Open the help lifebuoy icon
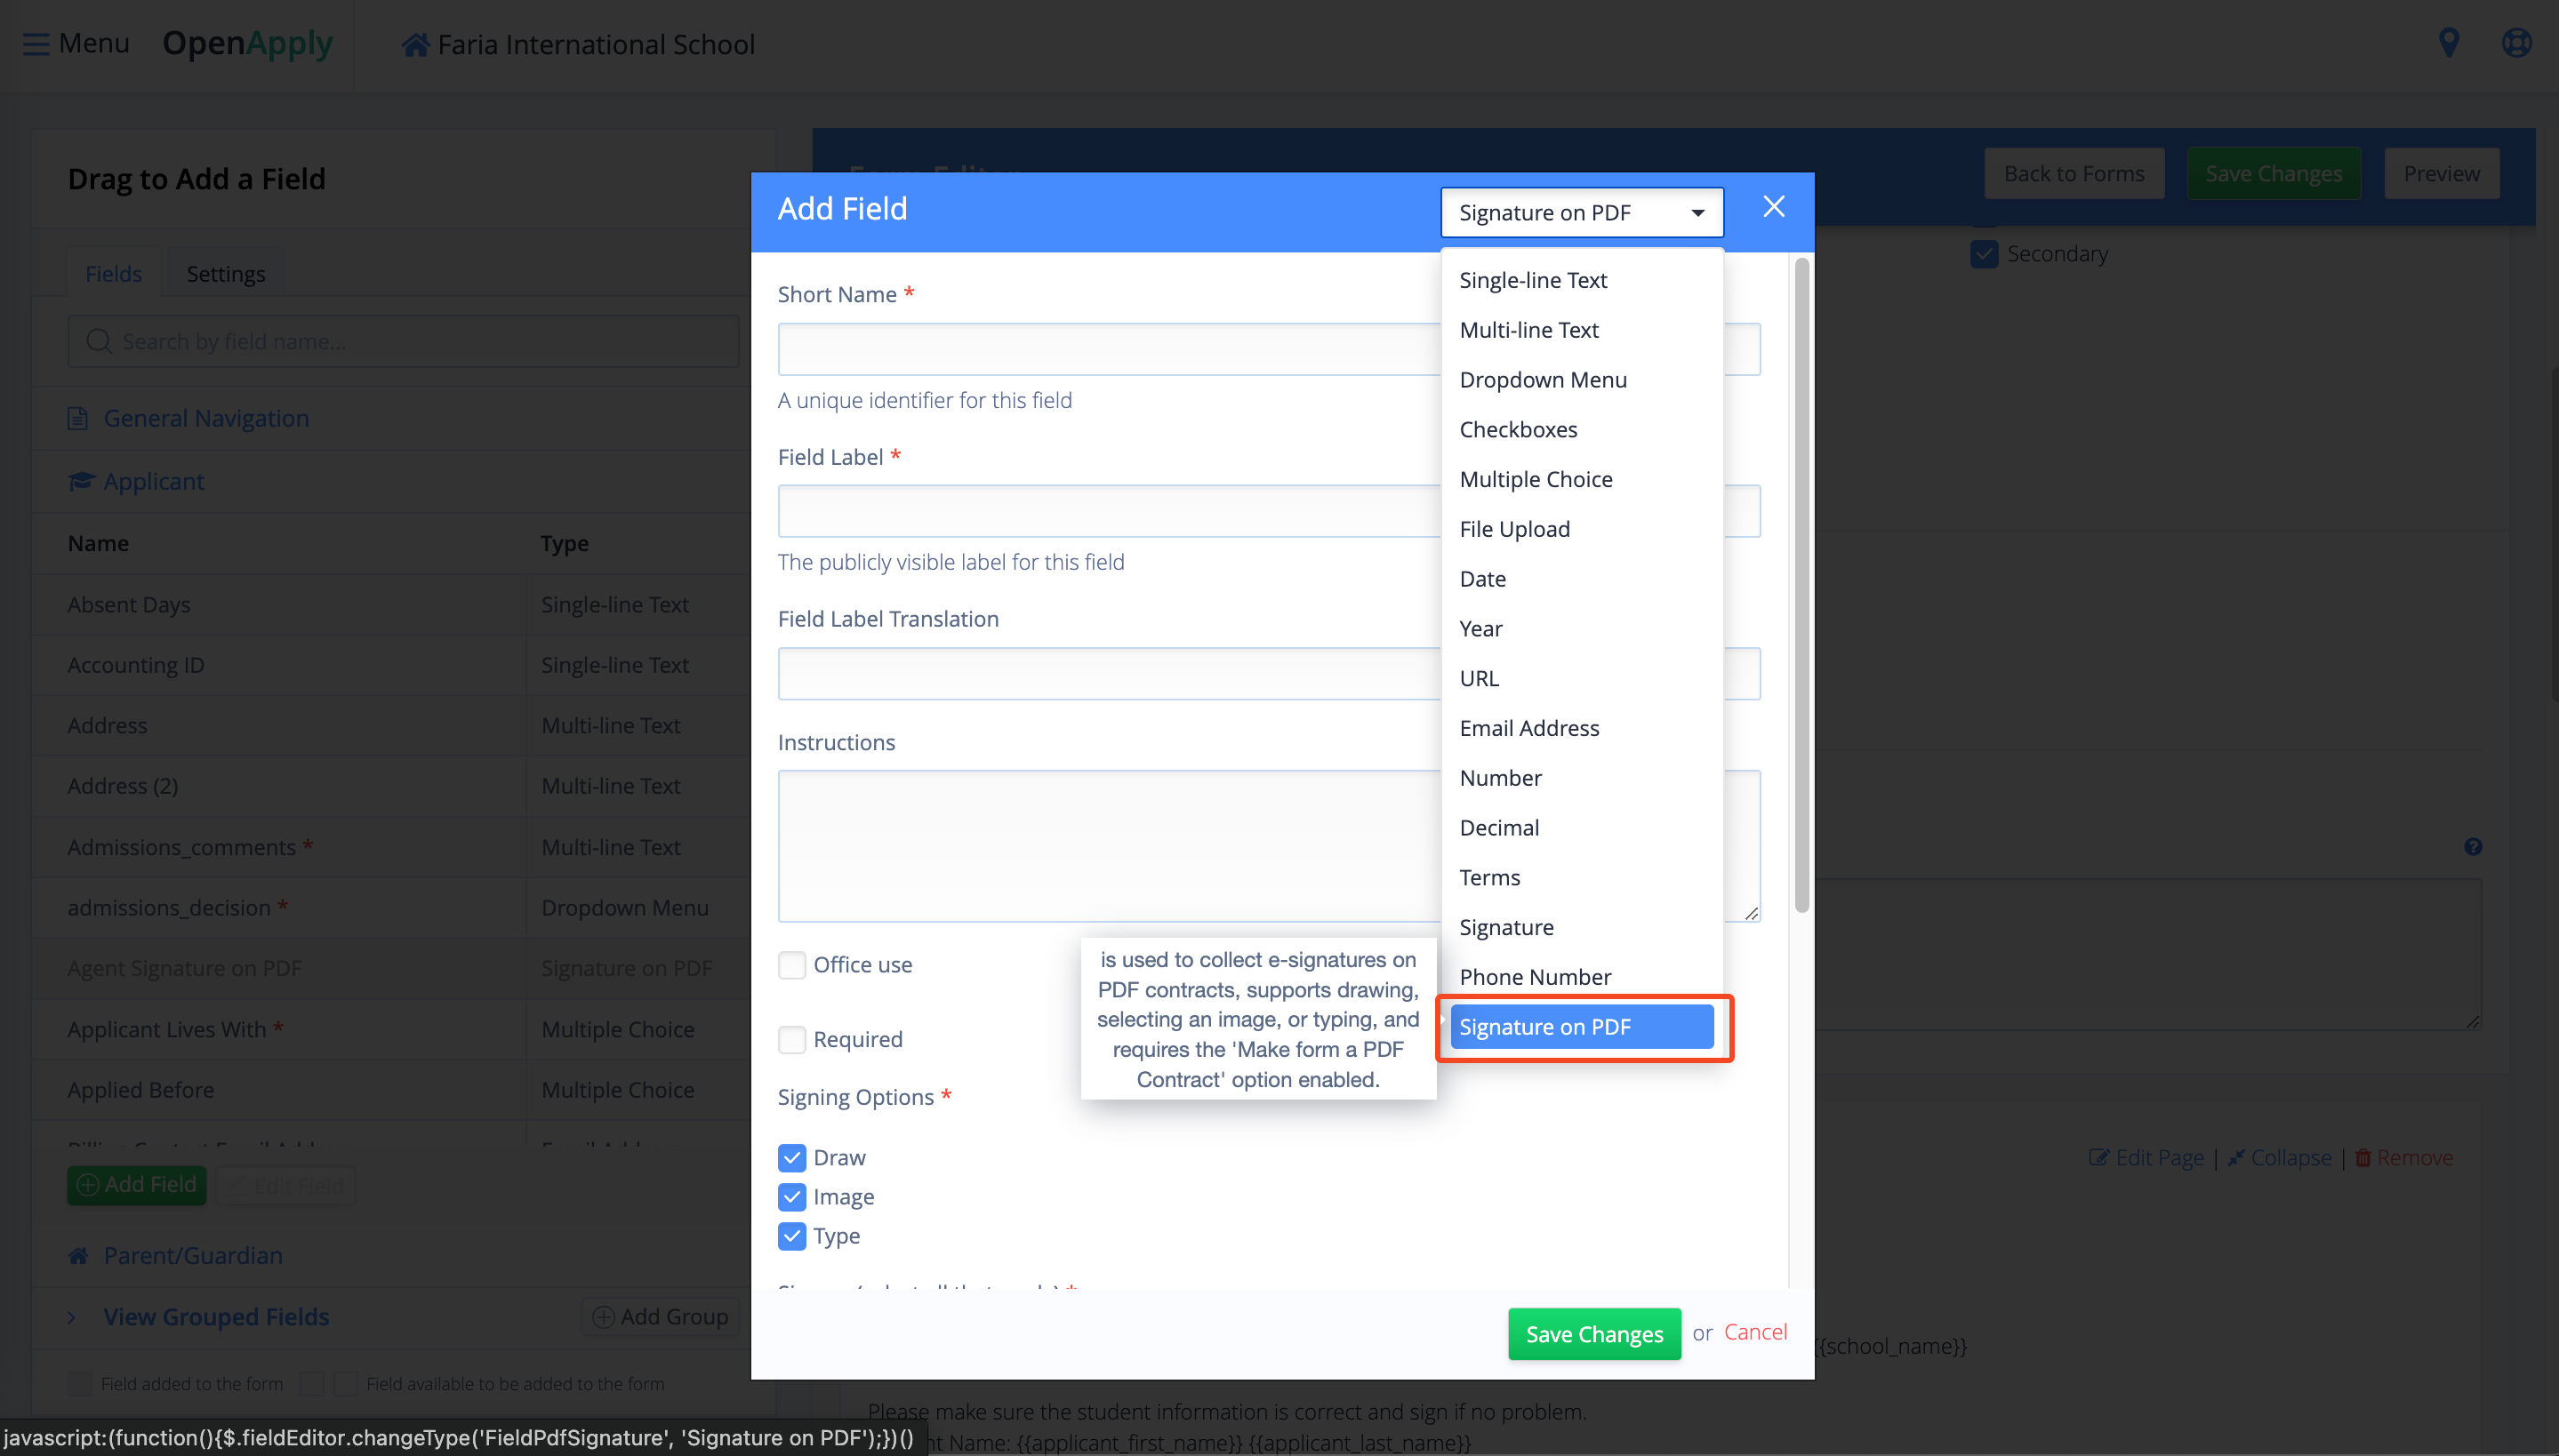This screenshot has height=1456, width=2559. pyautogui.click(x=2516, y=43)
